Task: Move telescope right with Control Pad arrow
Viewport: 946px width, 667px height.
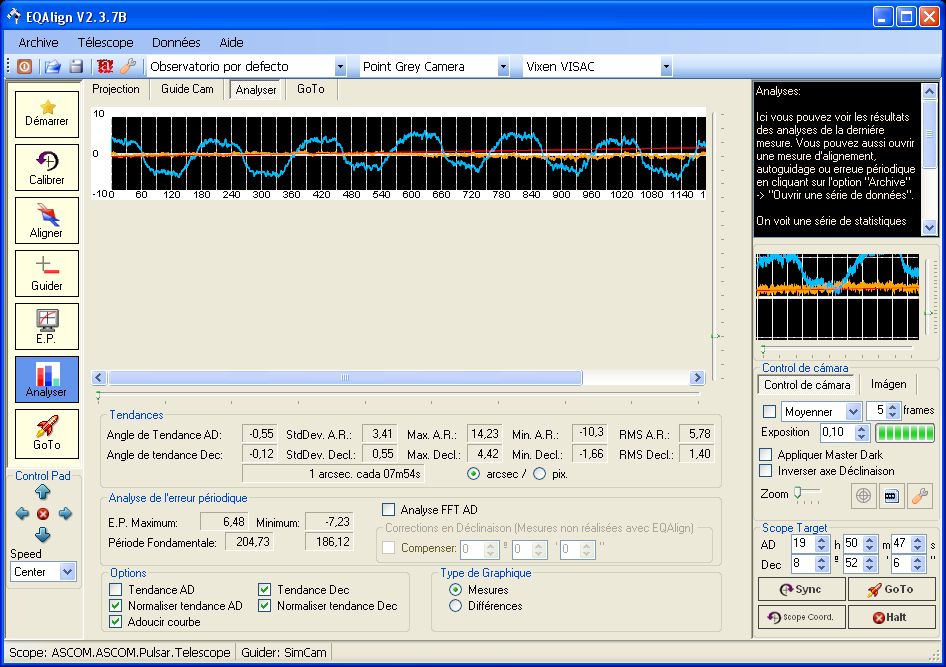Action: point(65,513)
